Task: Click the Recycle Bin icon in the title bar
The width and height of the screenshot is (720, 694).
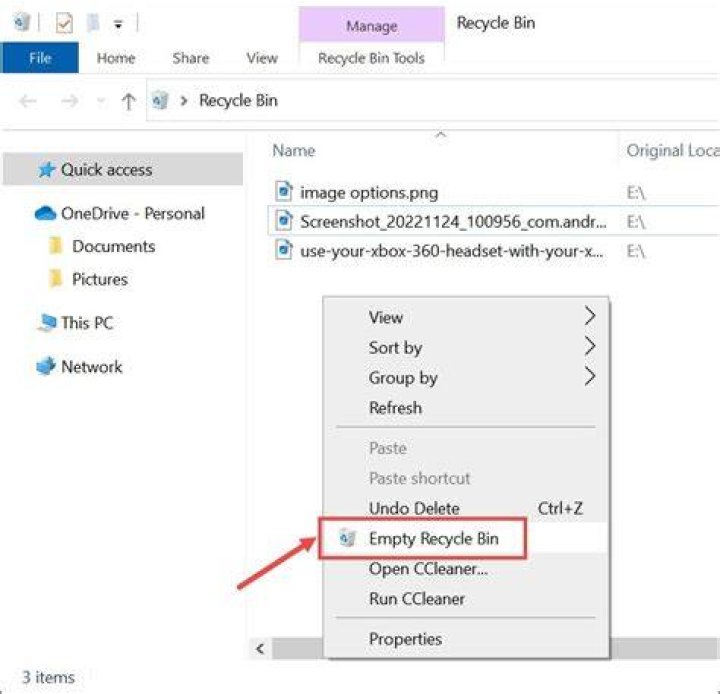Action: pyautogui.click(x=21, y=22)
